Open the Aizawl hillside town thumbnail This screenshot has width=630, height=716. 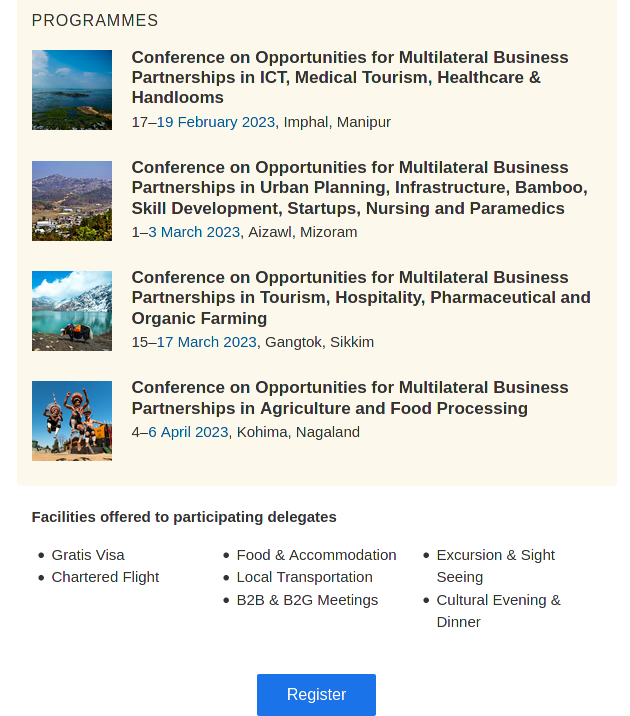(x=72, y=200)
